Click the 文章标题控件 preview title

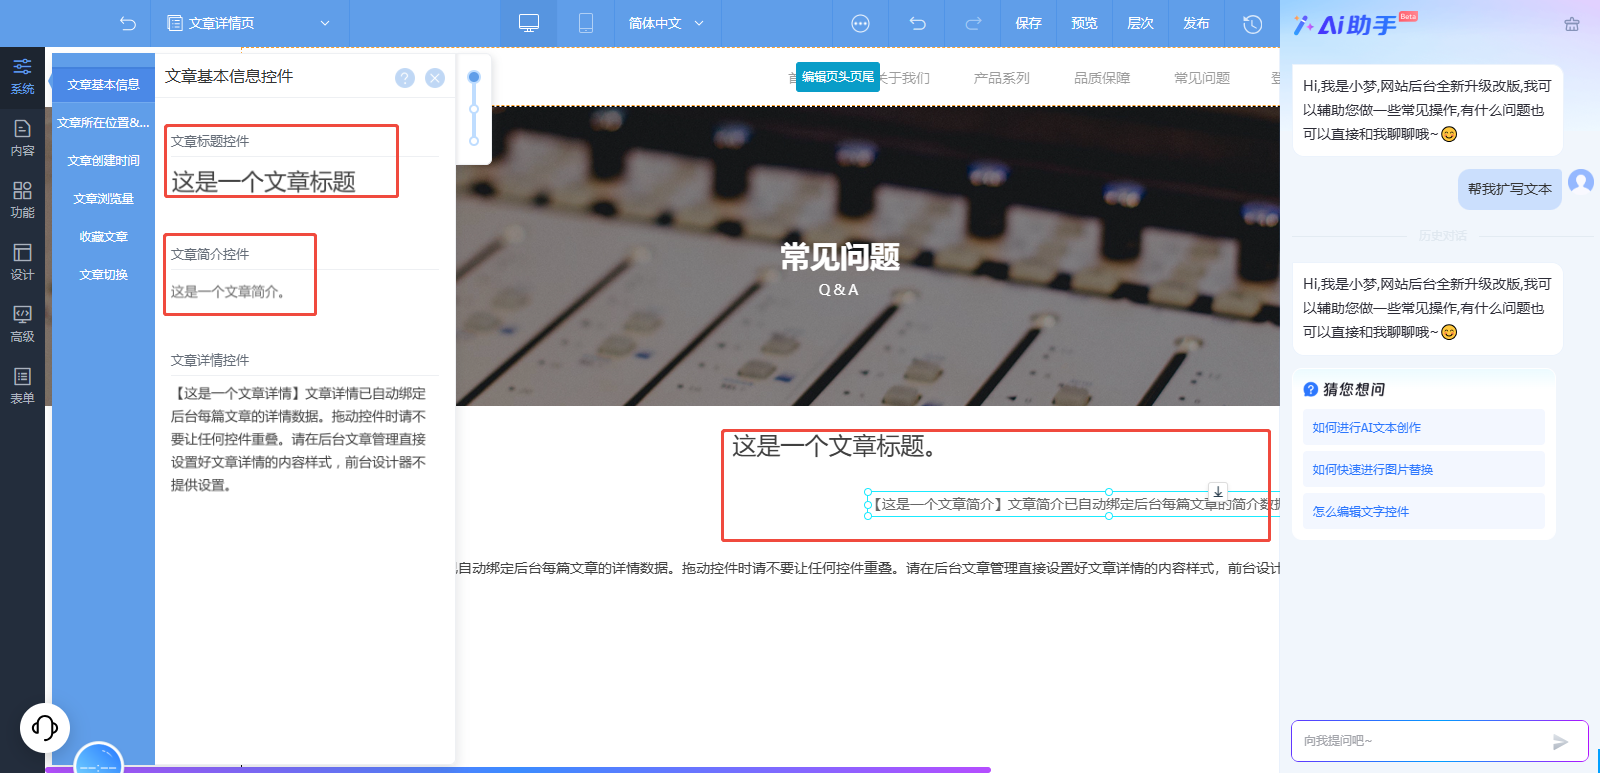tap(263, 182)
